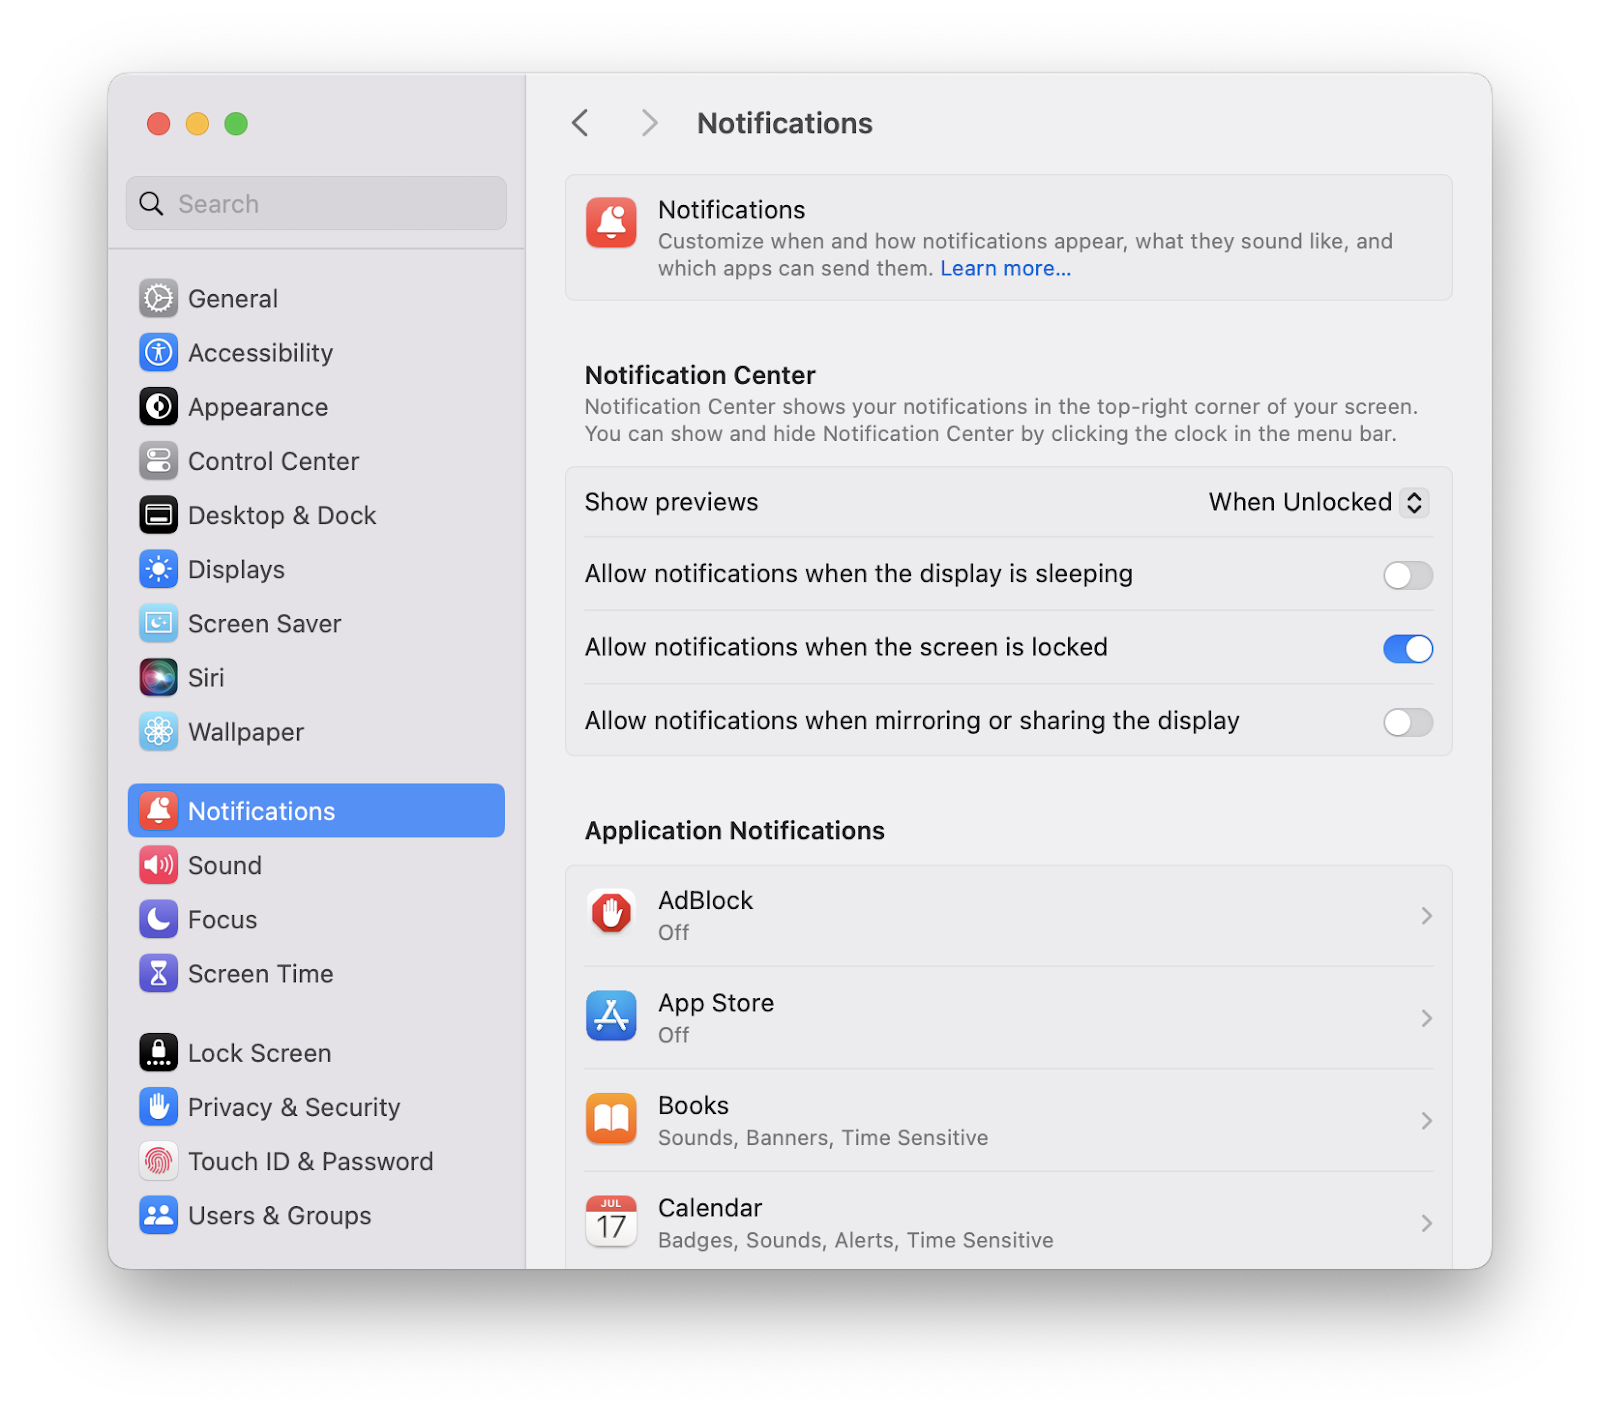Click the Accessibility icon in sidebar
This screenshot has width=1600, height=1412.
(158, 352)
